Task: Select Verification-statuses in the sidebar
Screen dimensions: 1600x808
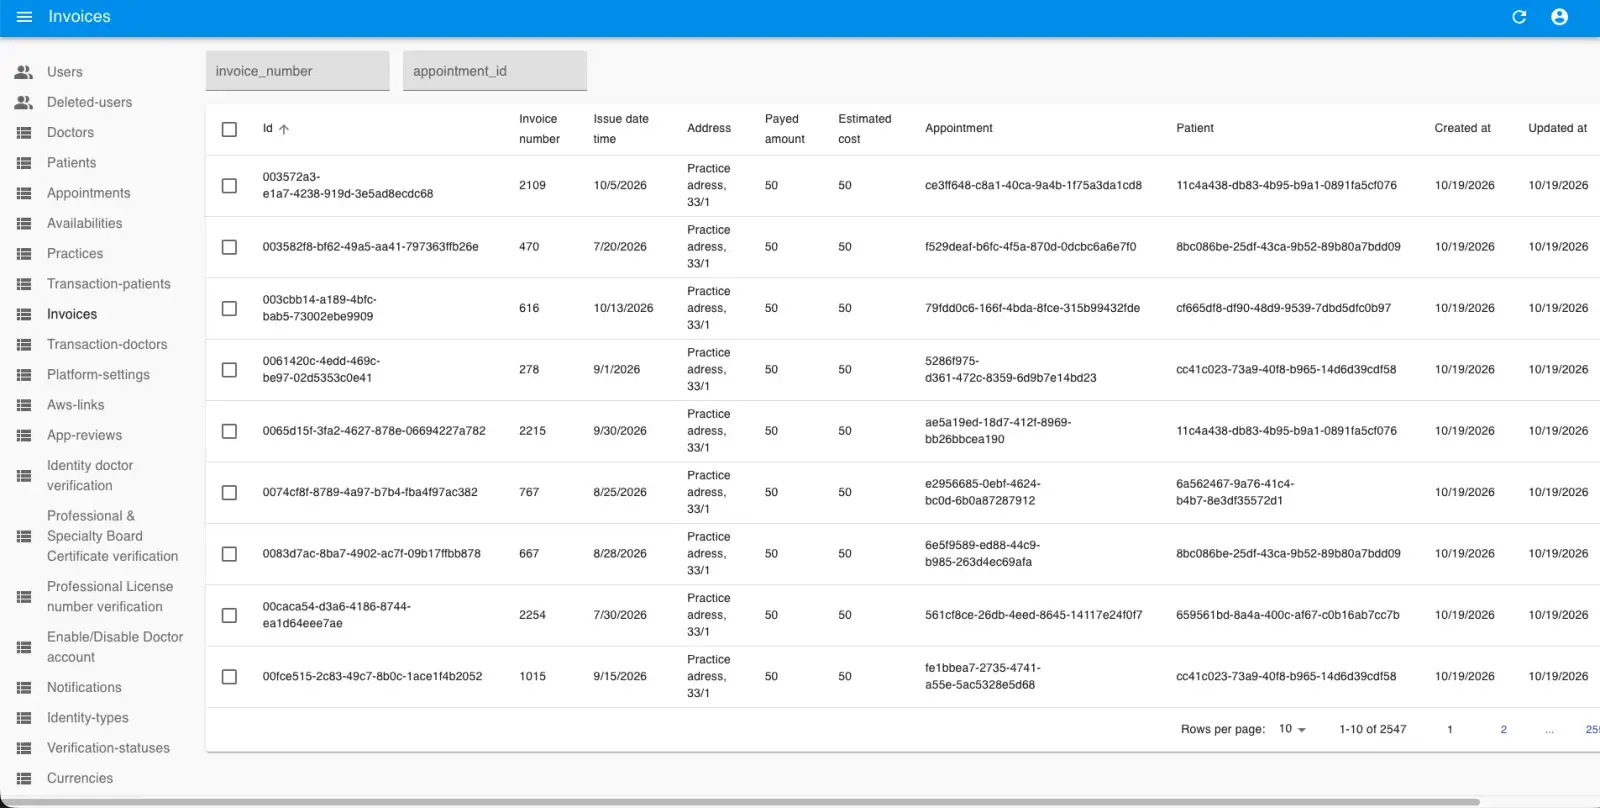Action: (108, 748)
